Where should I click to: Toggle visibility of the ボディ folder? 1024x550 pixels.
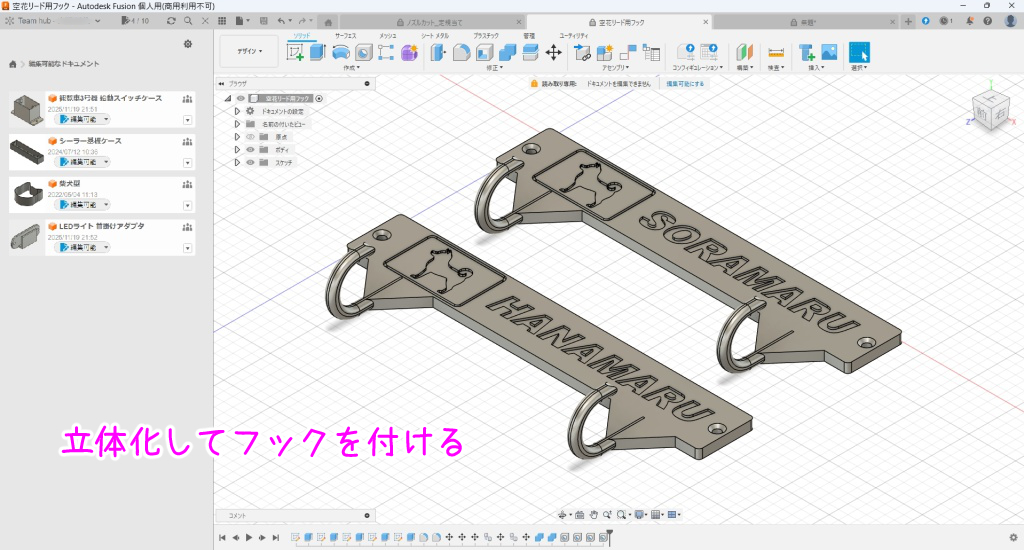[x=250, y=149]
